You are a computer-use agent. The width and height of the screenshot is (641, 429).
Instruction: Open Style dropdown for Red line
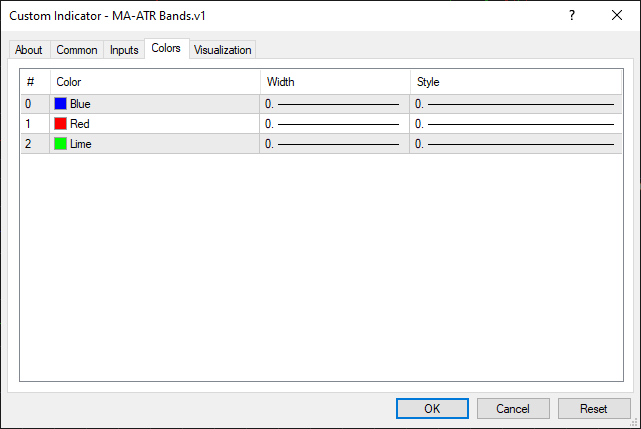click(x=515, y=124)
